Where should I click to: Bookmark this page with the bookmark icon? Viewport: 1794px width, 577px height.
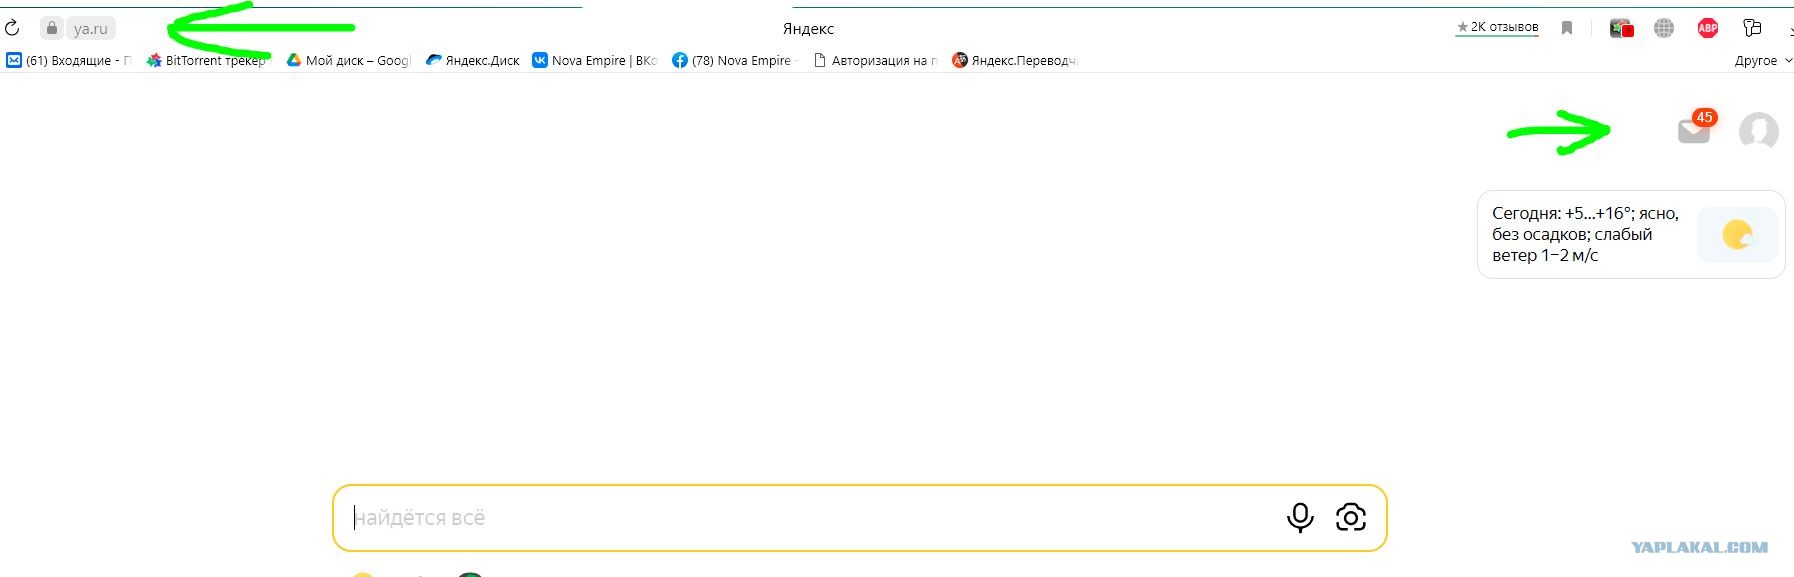coord(1567,28)
